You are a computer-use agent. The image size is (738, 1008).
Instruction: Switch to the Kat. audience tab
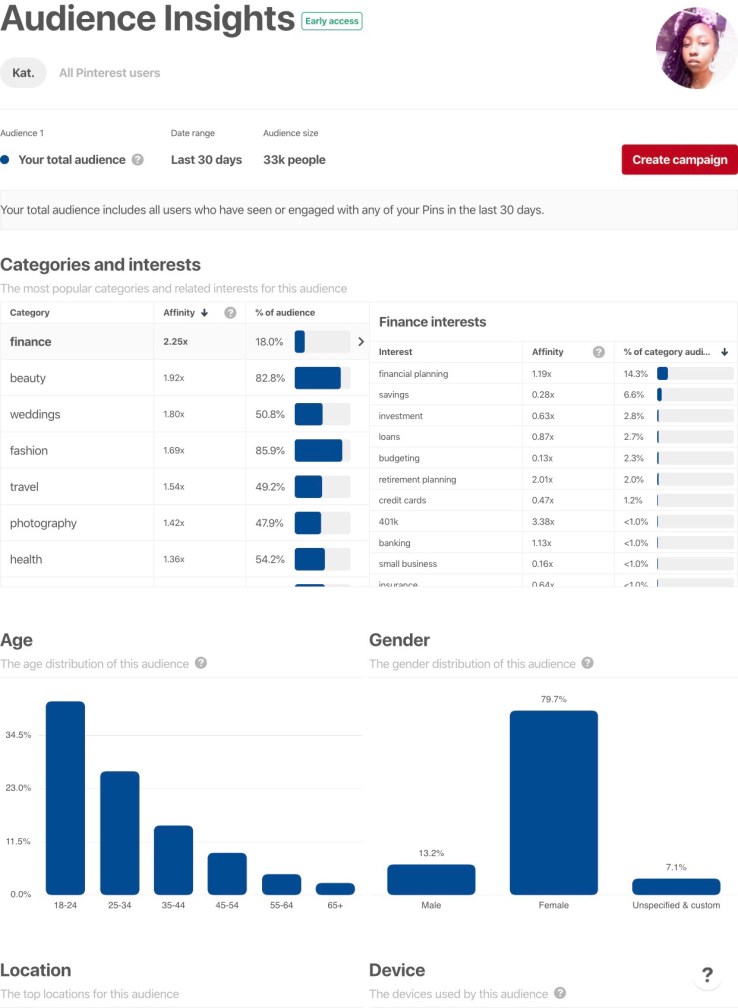click(x=23, y=73)
